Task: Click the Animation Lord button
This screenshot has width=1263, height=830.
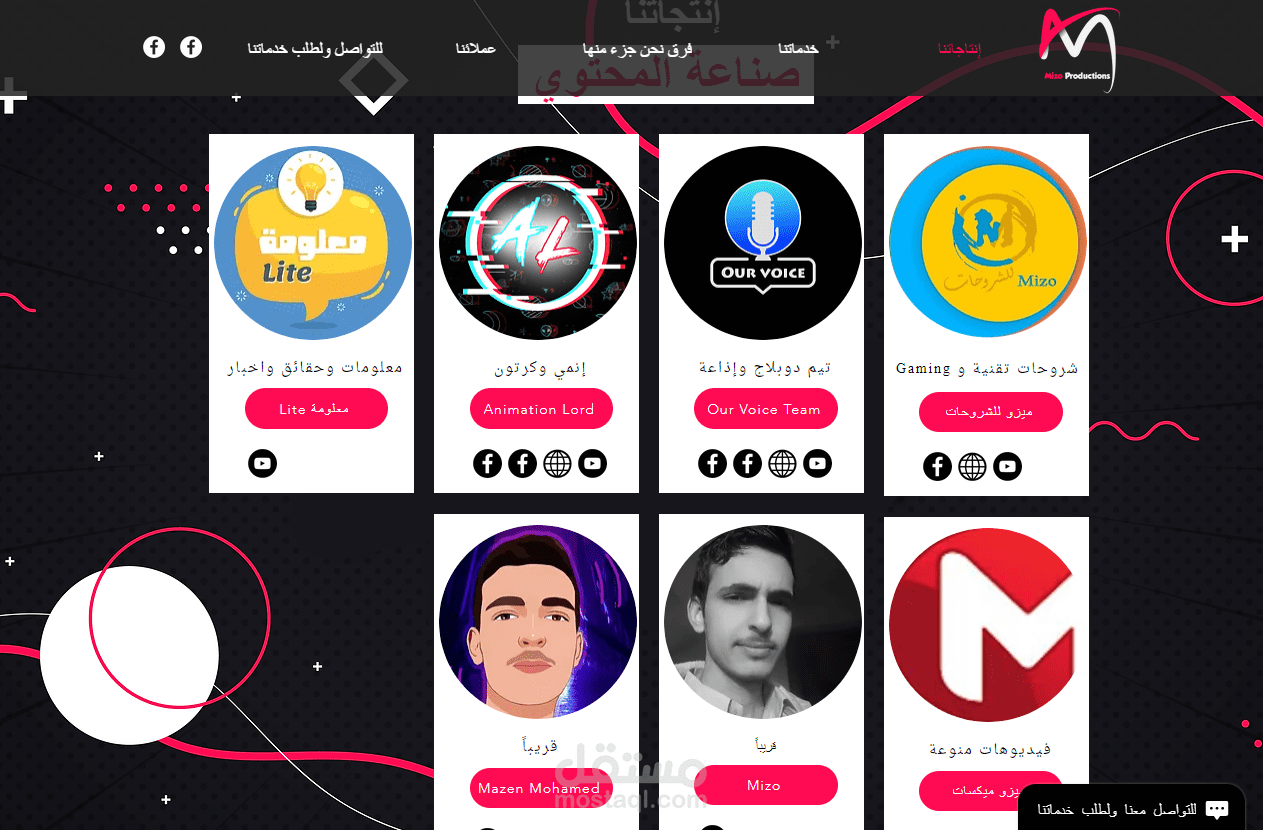Action: tap(541, 409)
